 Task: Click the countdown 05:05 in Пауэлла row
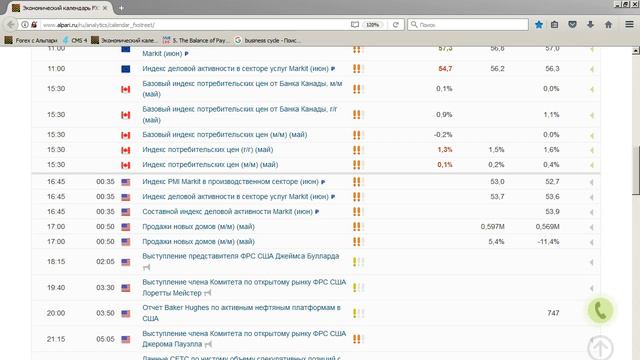[x=105, y=339]
